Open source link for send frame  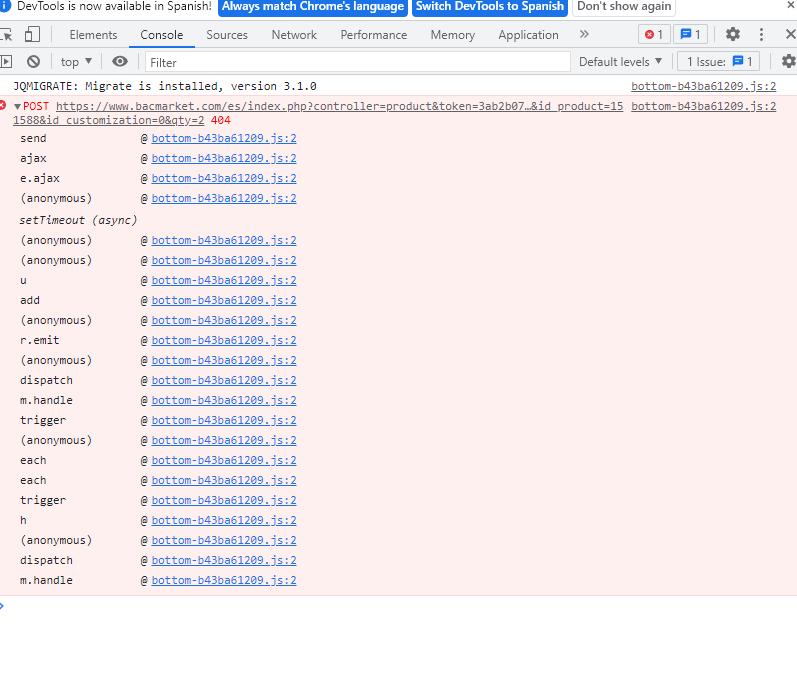coord(224,138)
